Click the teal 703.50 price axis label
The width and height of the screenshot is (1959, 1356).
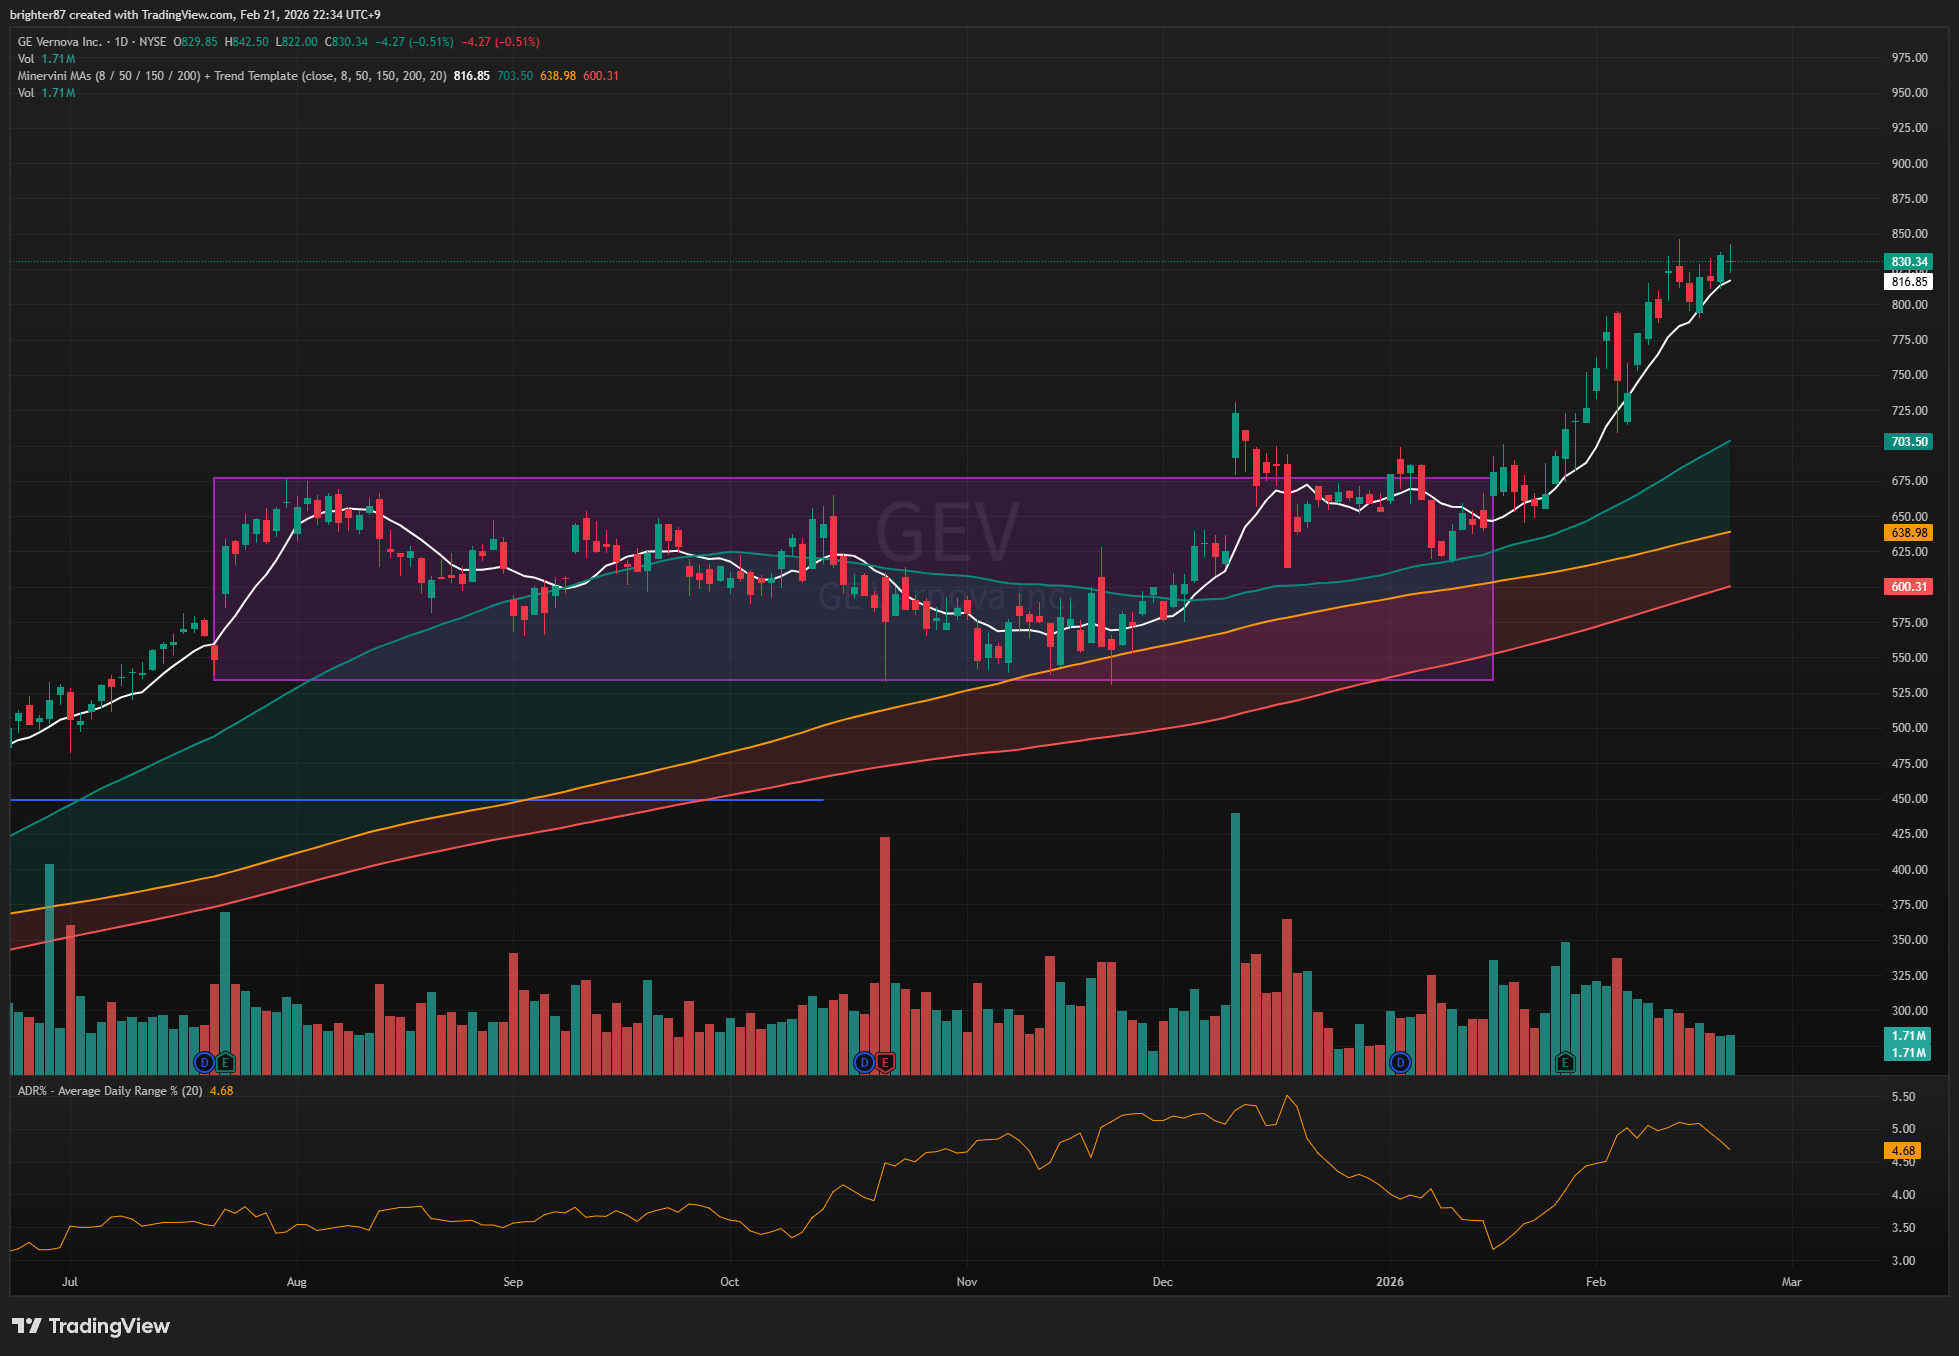[1908, 442]
